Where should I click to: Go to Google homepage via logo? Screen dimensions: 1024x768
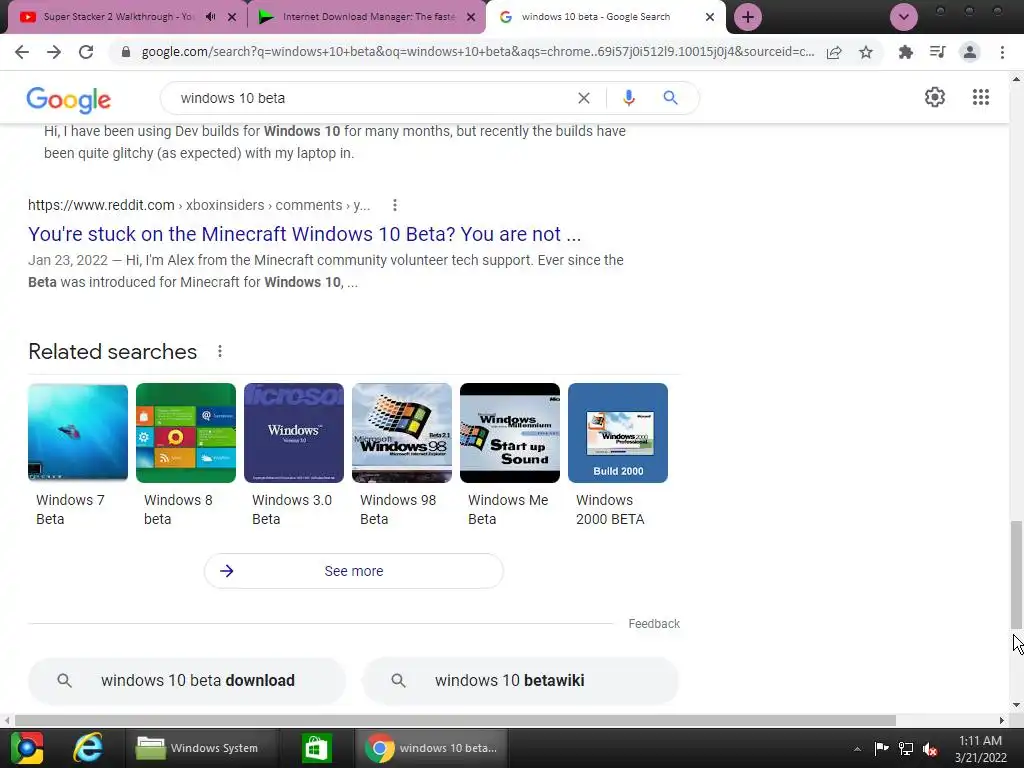tap(69, 99)
